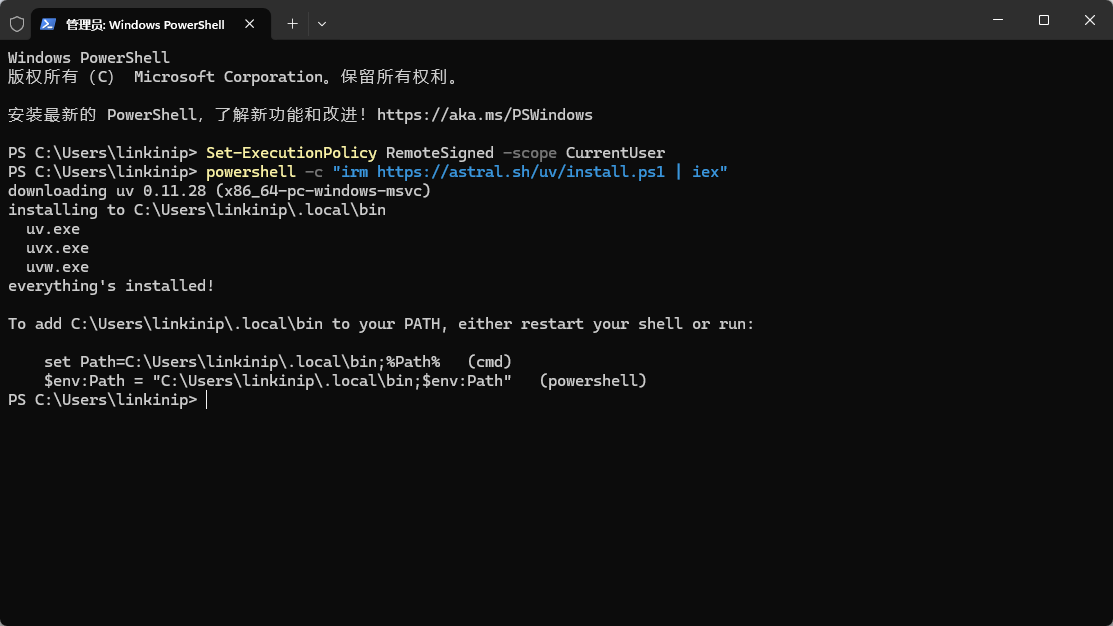Image resolution: width=1113 pixels, height=626 pixels.
Task: Click the 'To add ... to your PATH' message line
Action: click(x=381, y=324)
